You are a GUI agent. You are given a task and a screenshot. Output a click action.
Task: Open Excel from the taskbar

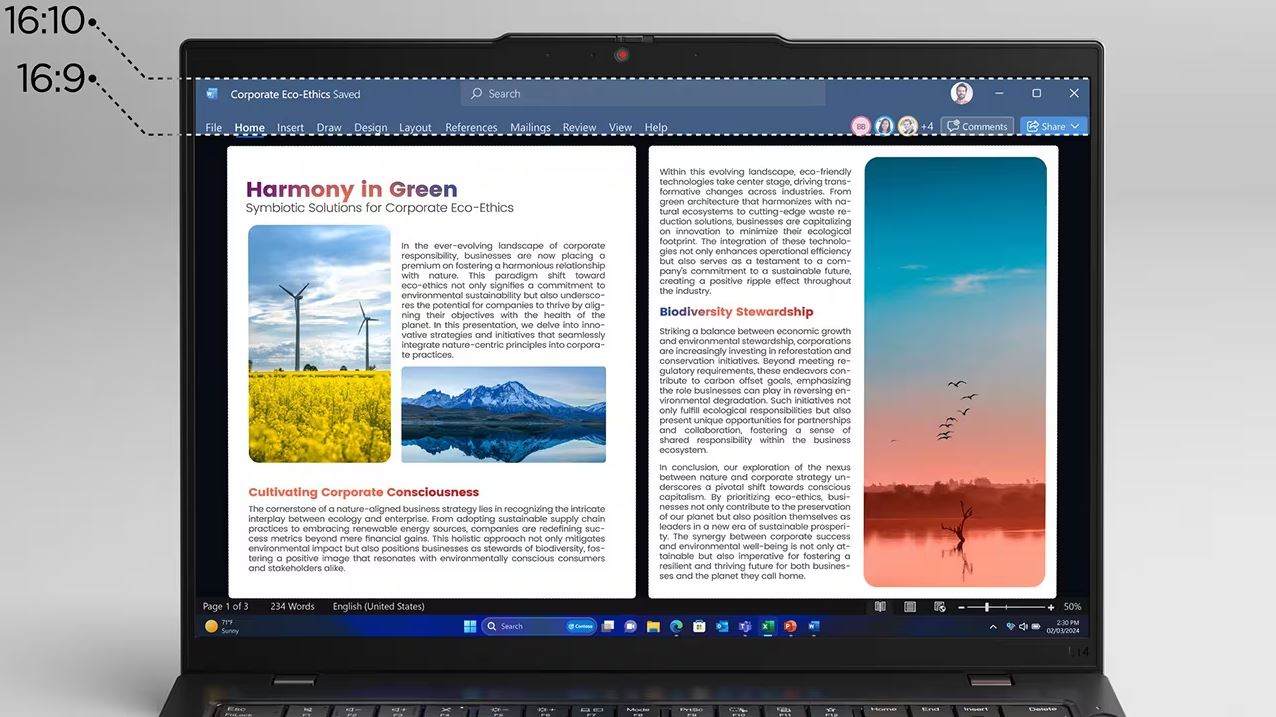click(767, 627)
